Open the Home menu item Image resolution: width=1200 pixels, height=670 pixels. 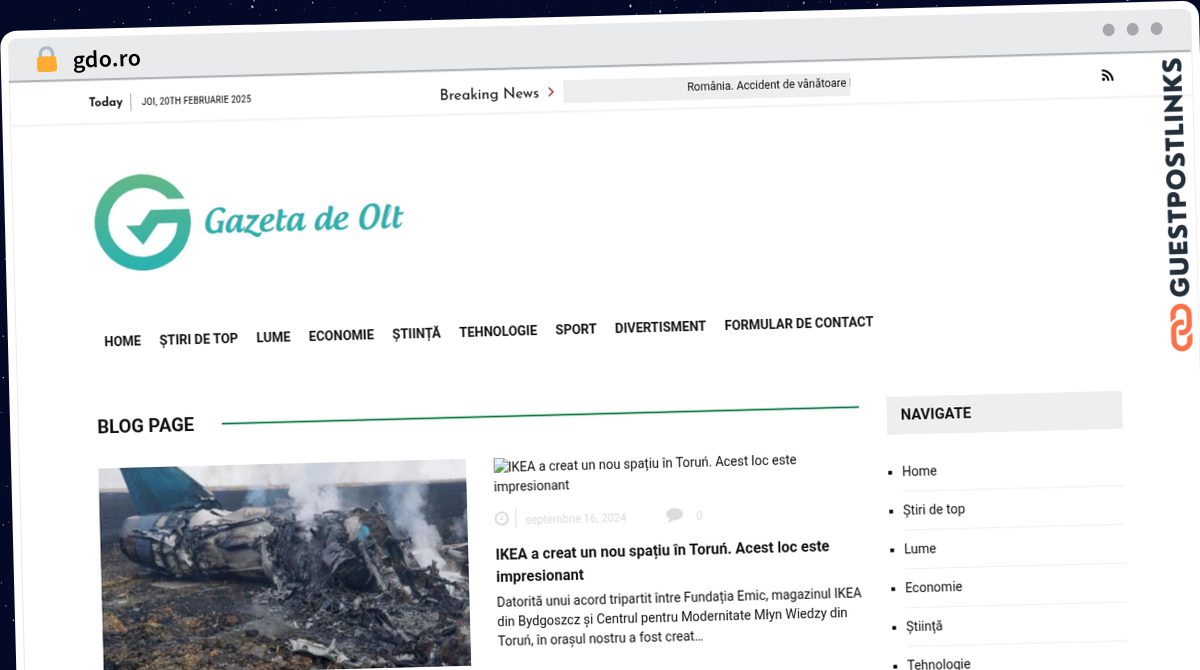pos(122,341)
